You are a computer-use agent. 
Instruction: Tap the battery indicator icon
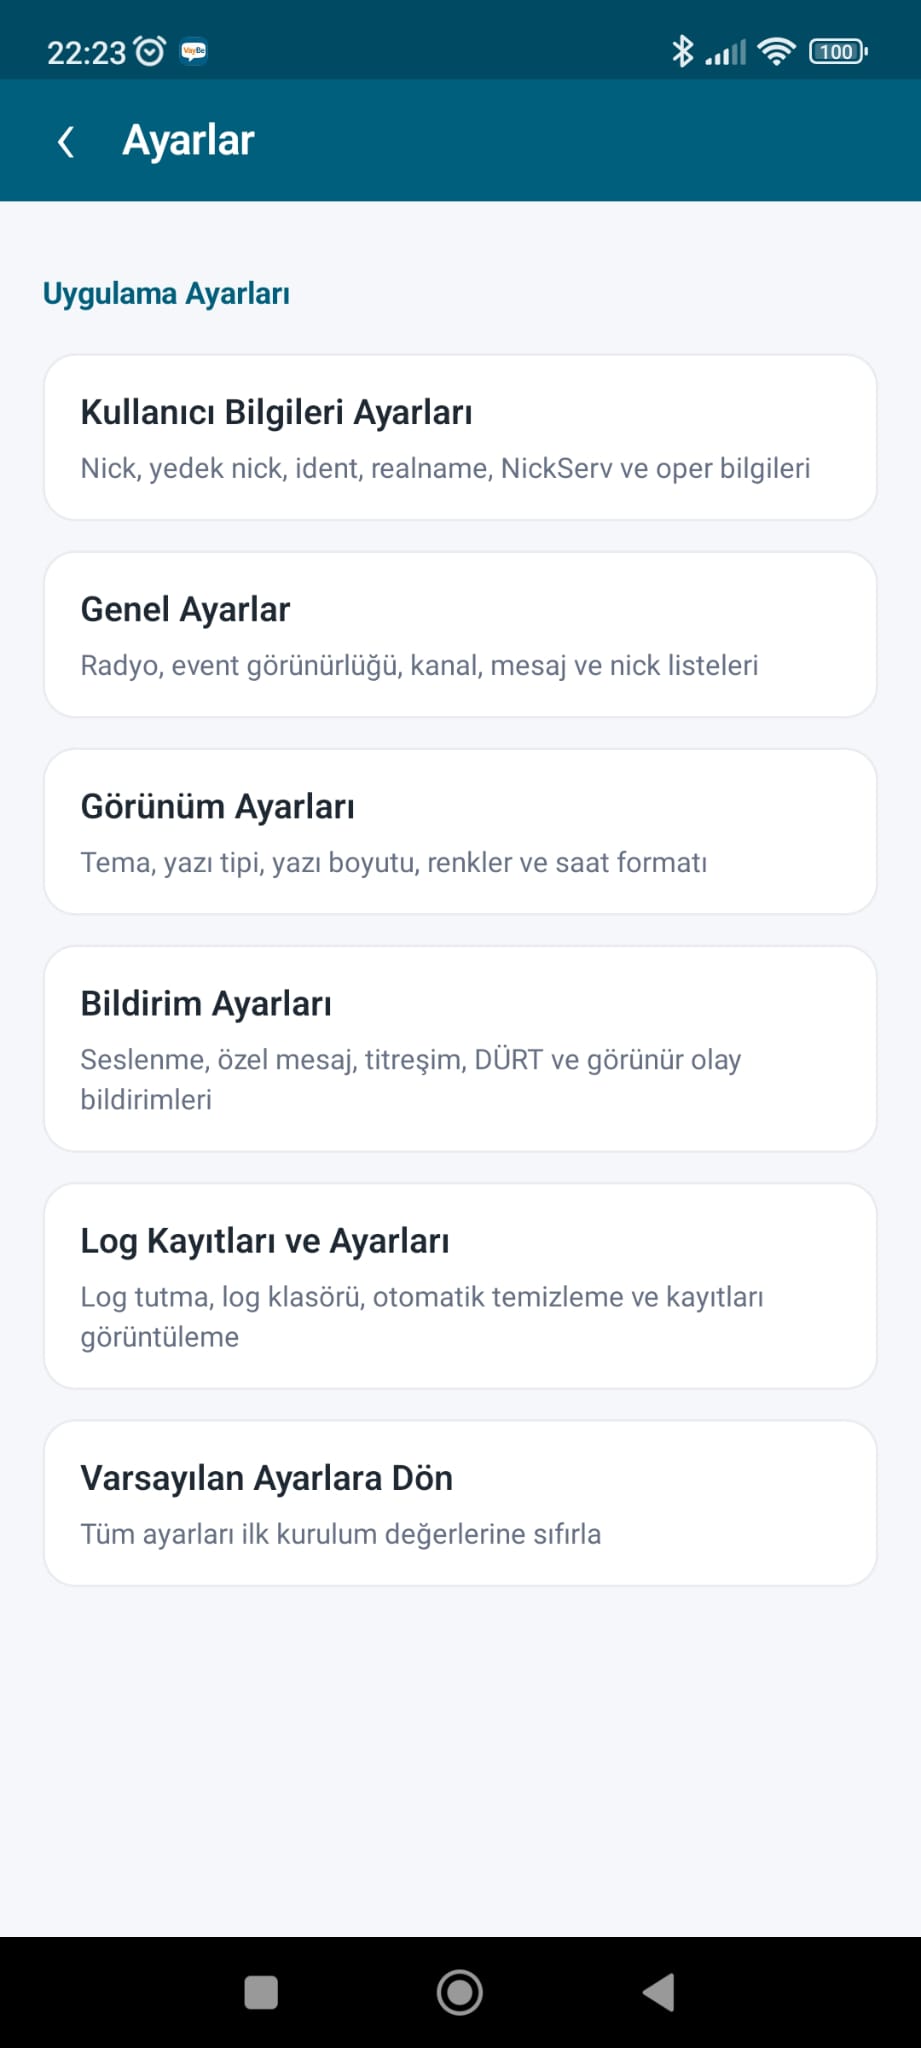click(x=838, y=52)
